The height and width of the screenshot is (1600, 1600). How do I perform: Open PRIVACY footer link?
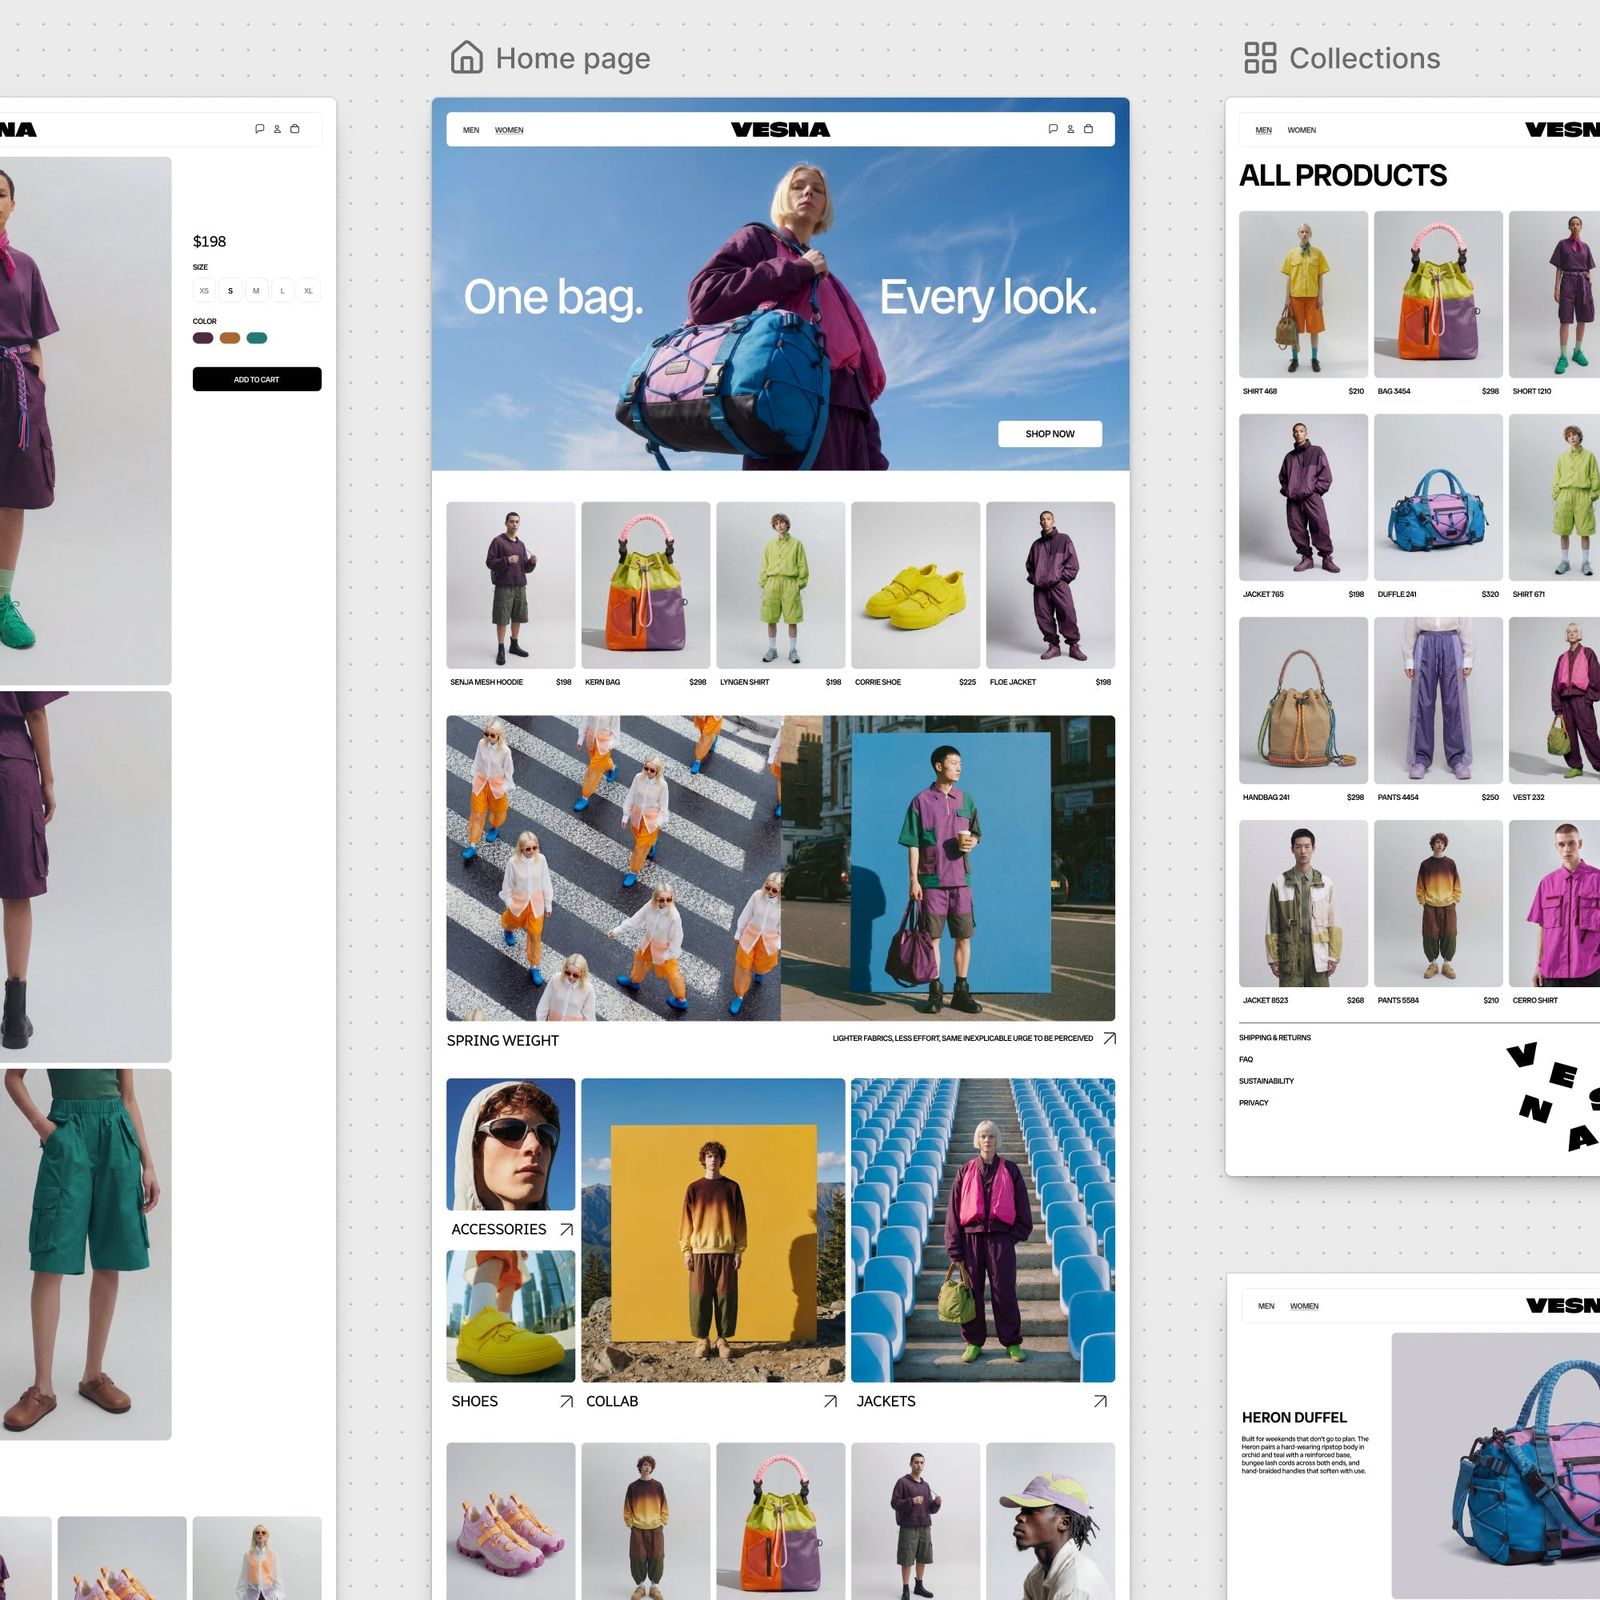pos(1254,1103)
